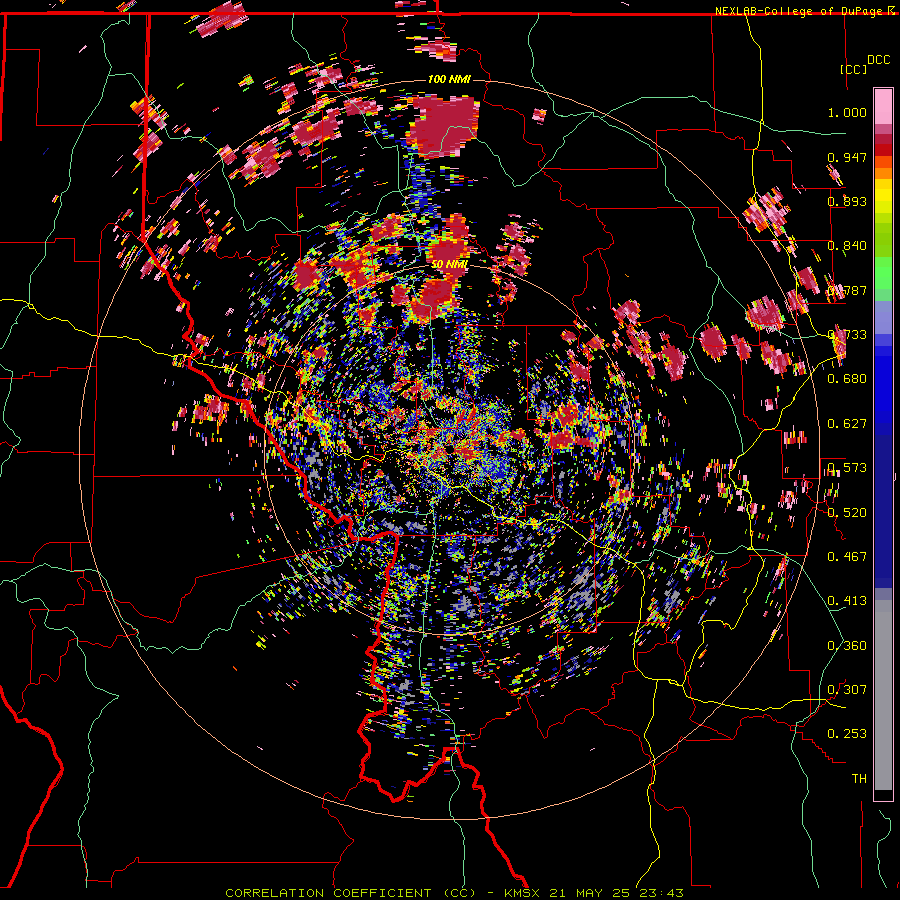The width and height of the screenshot is (900, 900).
Task: Select the 0.947 color scale label
Action: 847,157
